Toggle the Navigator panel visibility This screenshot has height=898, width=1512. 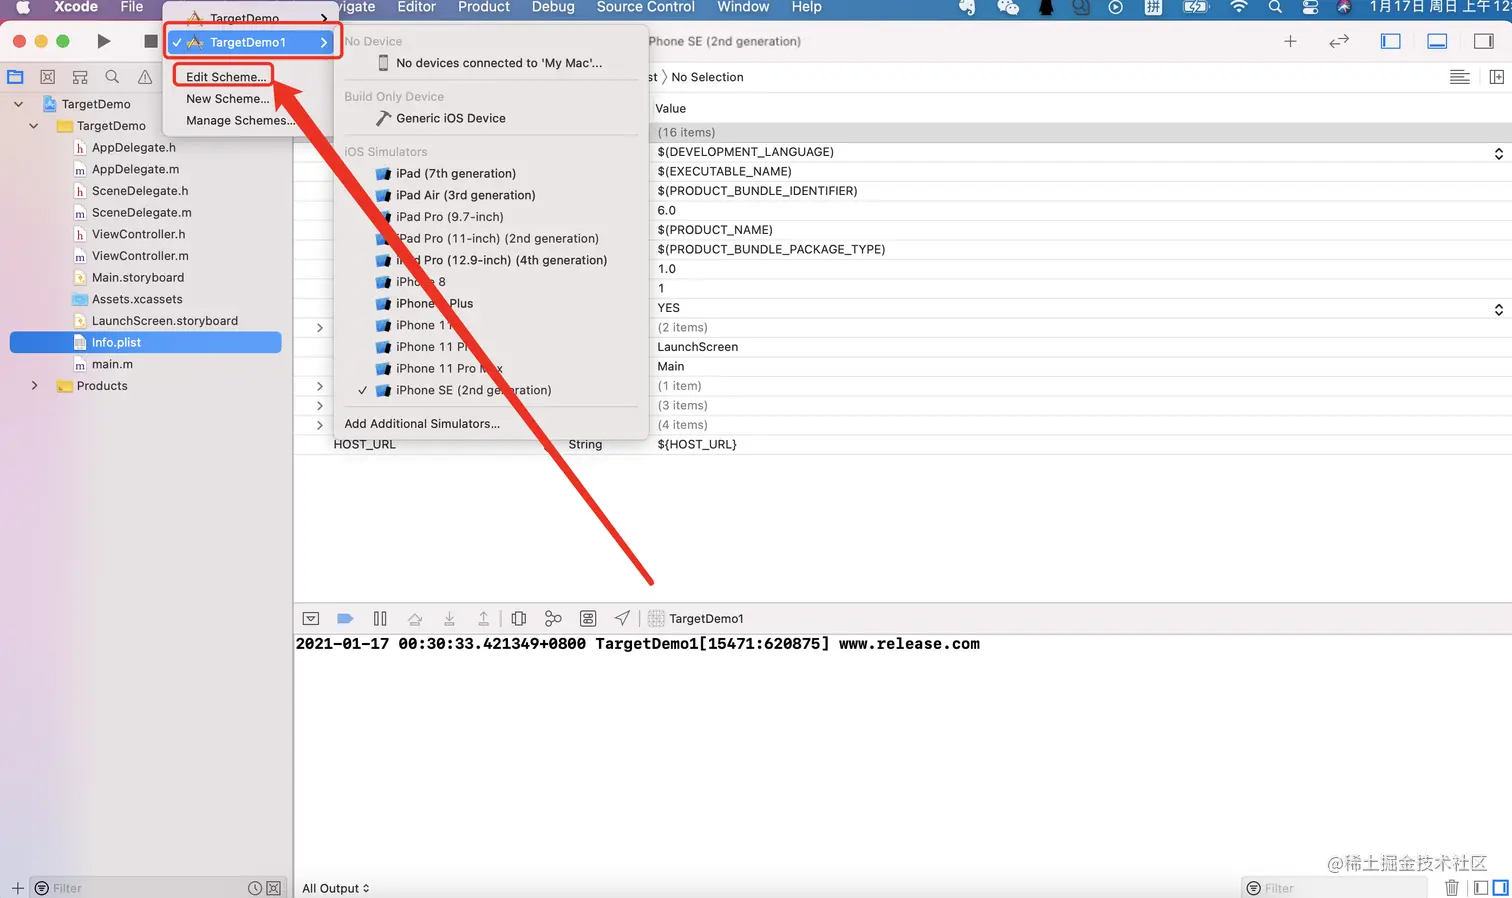(x=1390, y=41)
